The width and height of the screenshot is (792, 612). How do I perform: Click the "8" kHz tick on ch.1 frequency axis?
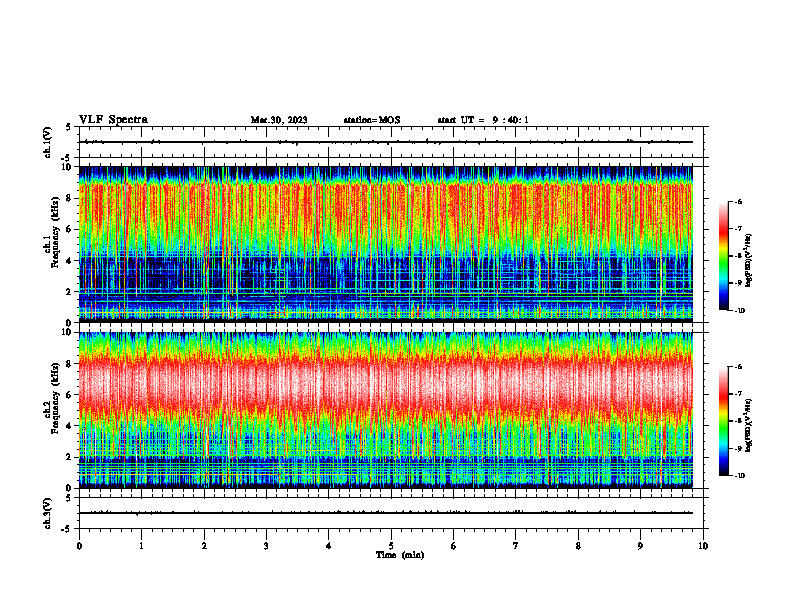(69, 198)
